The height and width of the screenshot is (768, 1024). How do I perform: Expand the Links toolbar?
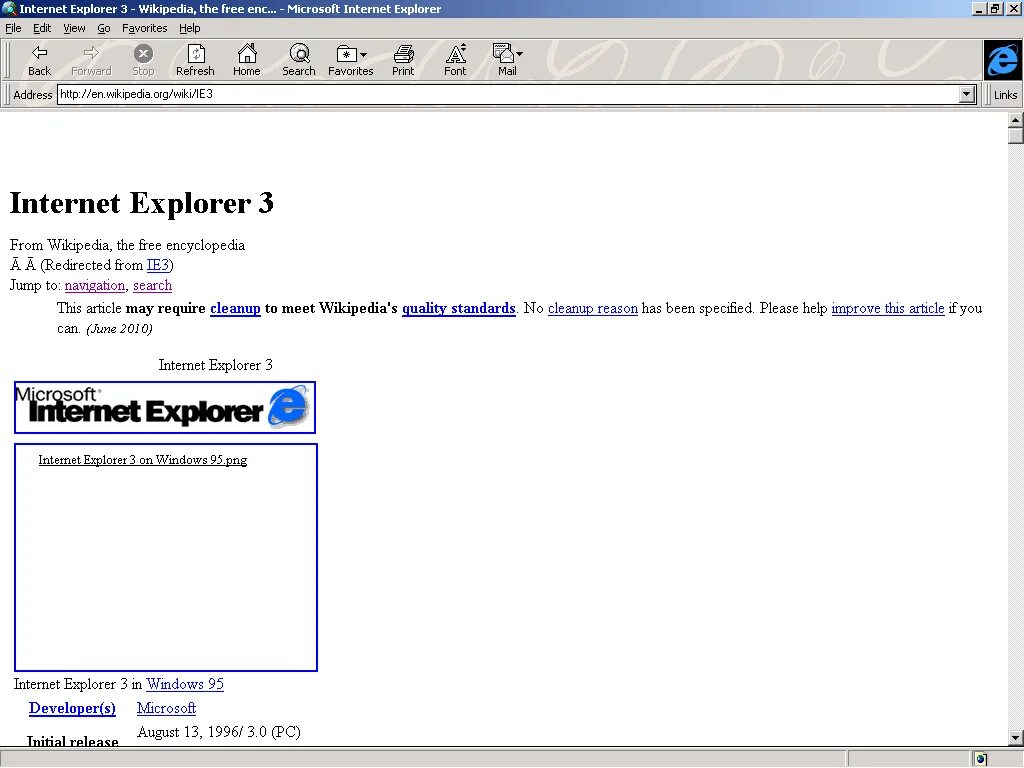(x=1005, y=95)
